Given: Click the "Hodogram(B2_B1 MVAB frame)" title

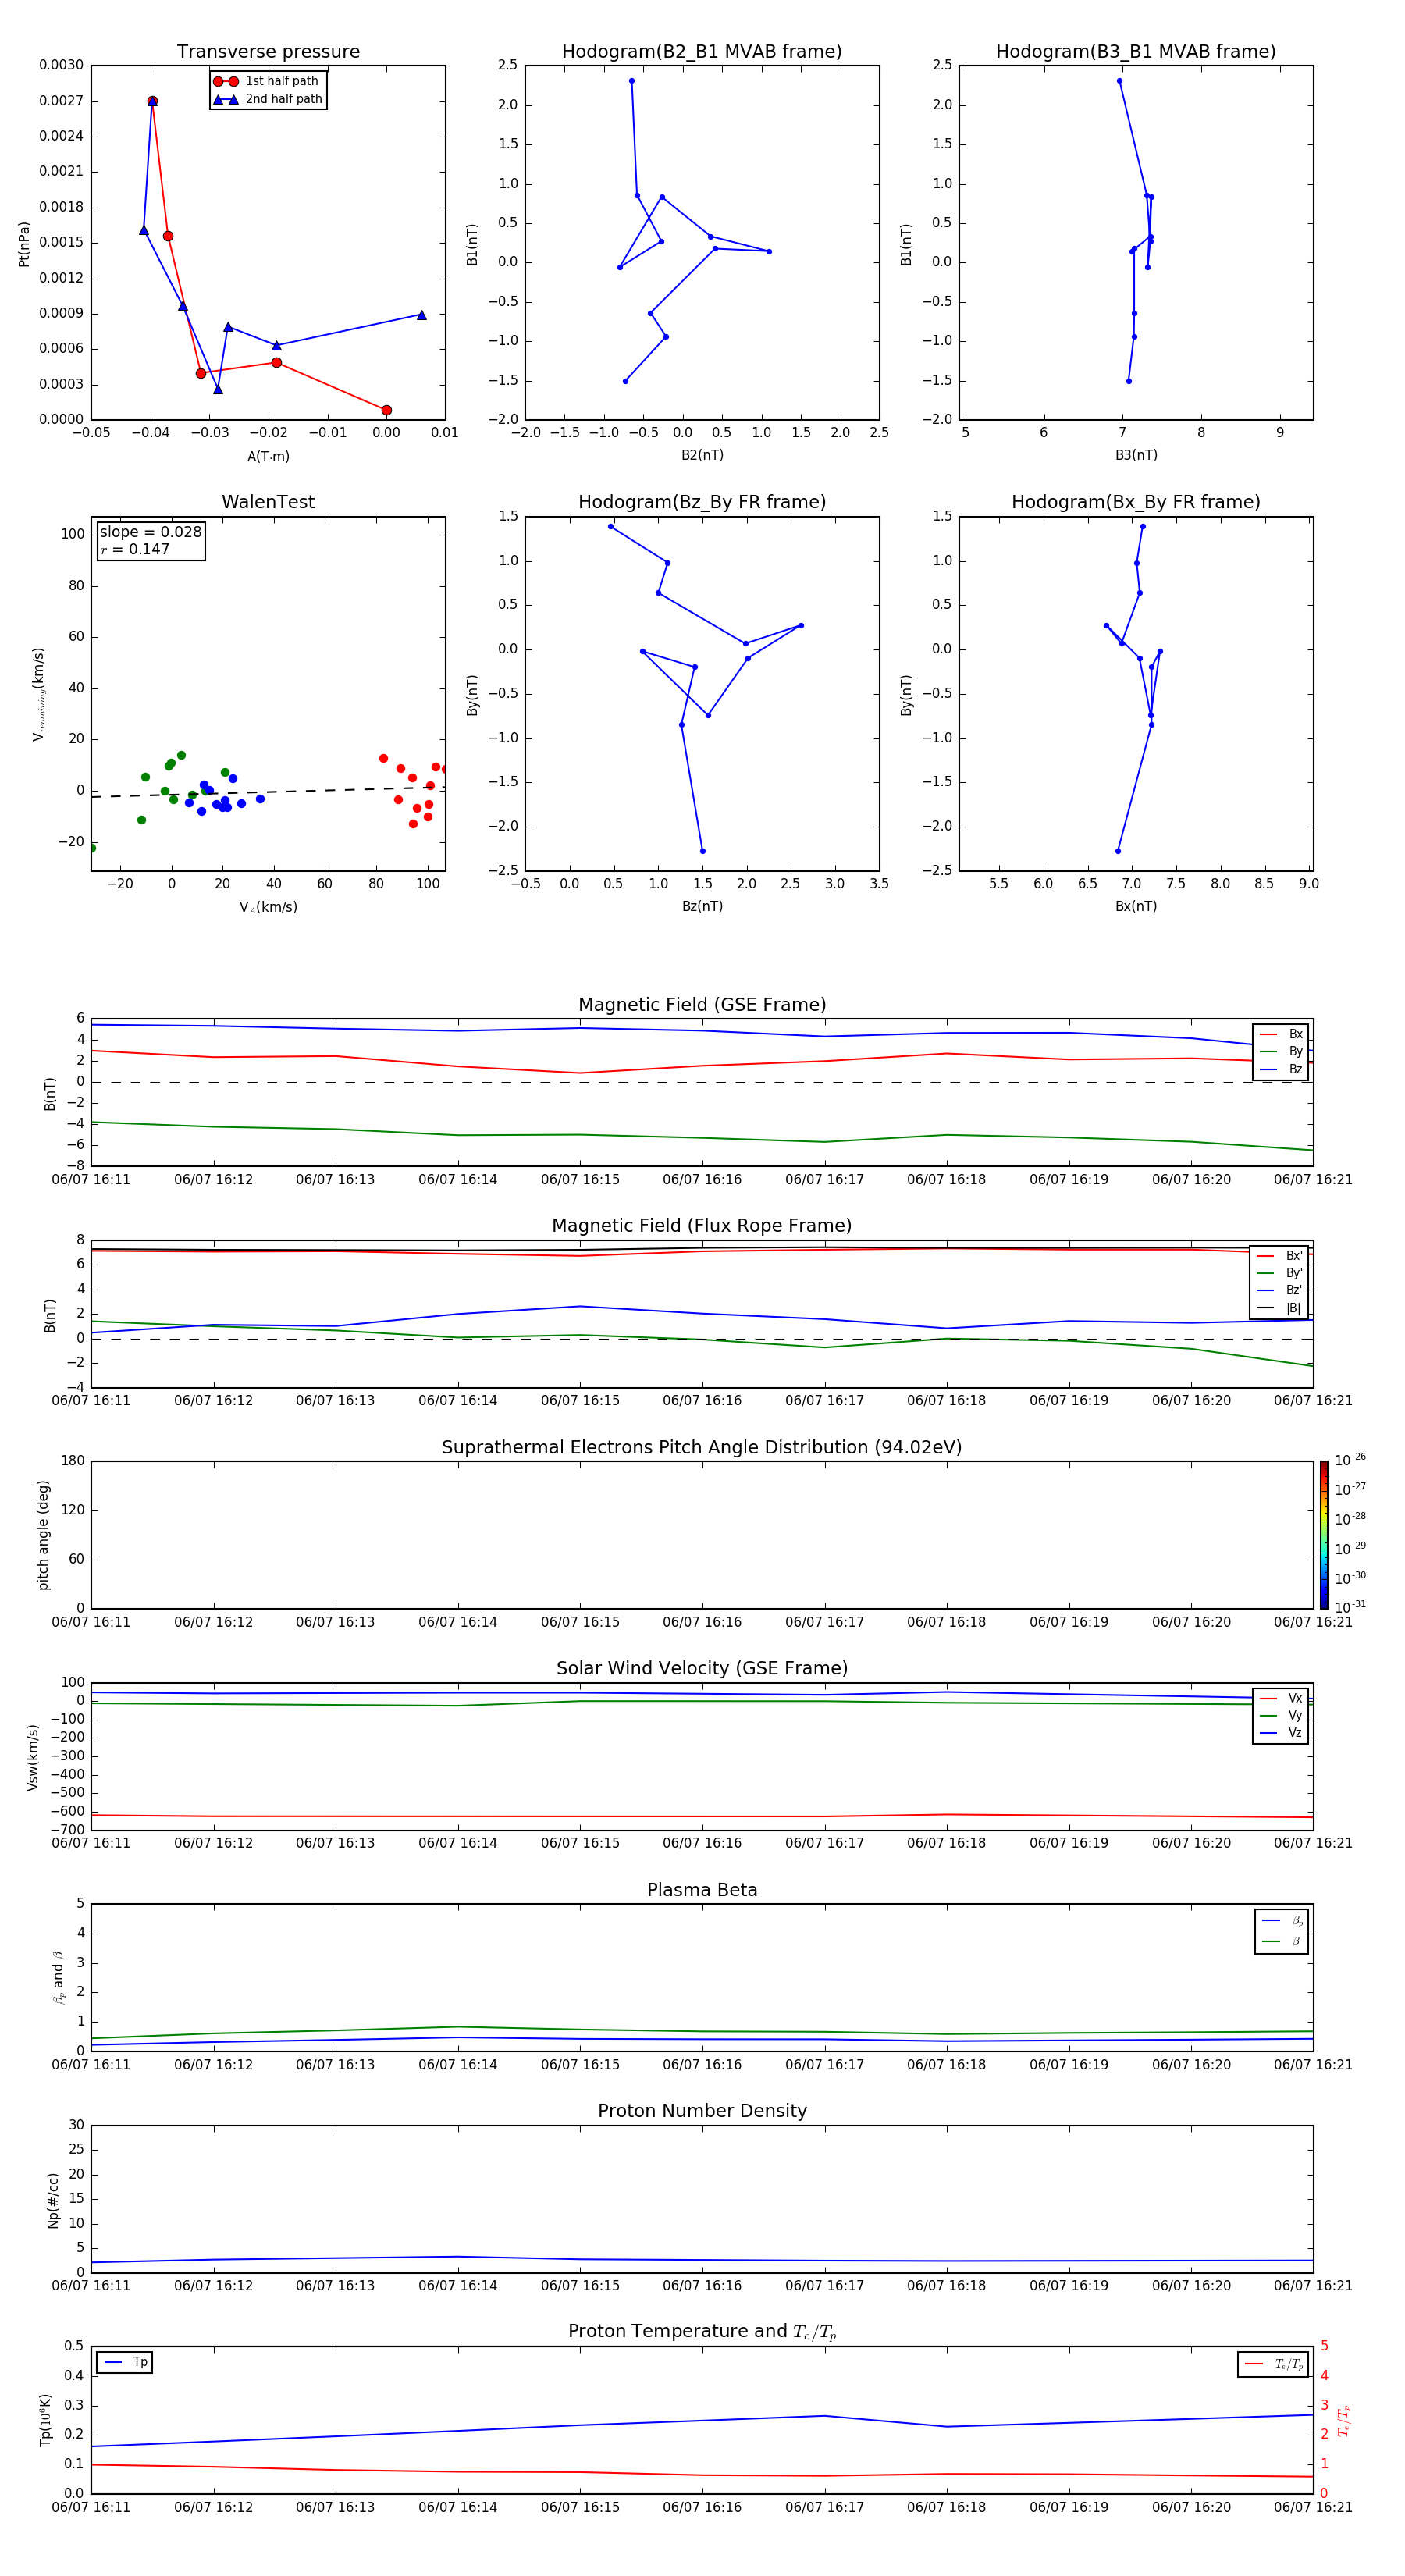Looking at the screenshot, I should pos(702,52).
